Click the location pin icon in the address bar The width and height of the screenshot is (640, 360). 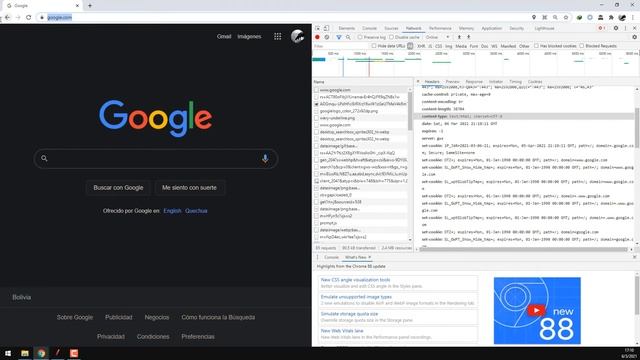(x=534, y=17)
